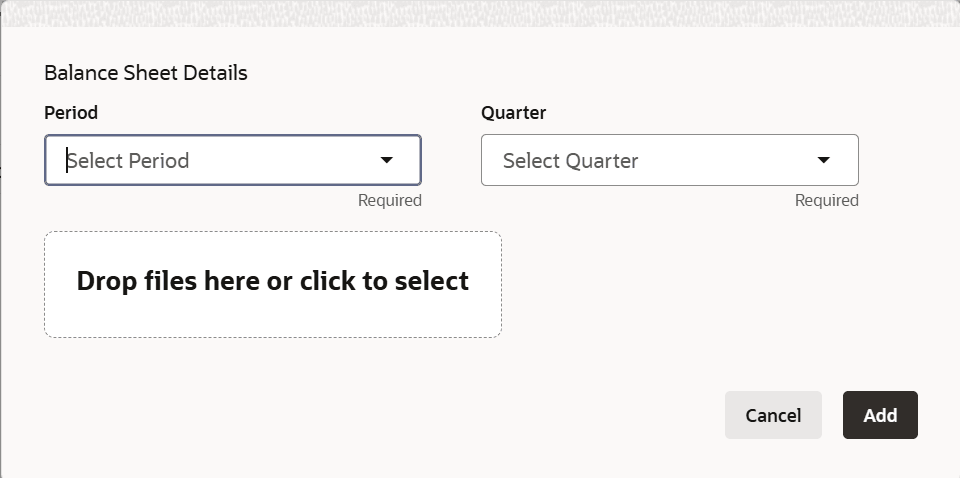Open the Quarter dropdown arrow
The height and width of the screenshot is (478, 960).
pyautogui.click(x=823, y=160)
